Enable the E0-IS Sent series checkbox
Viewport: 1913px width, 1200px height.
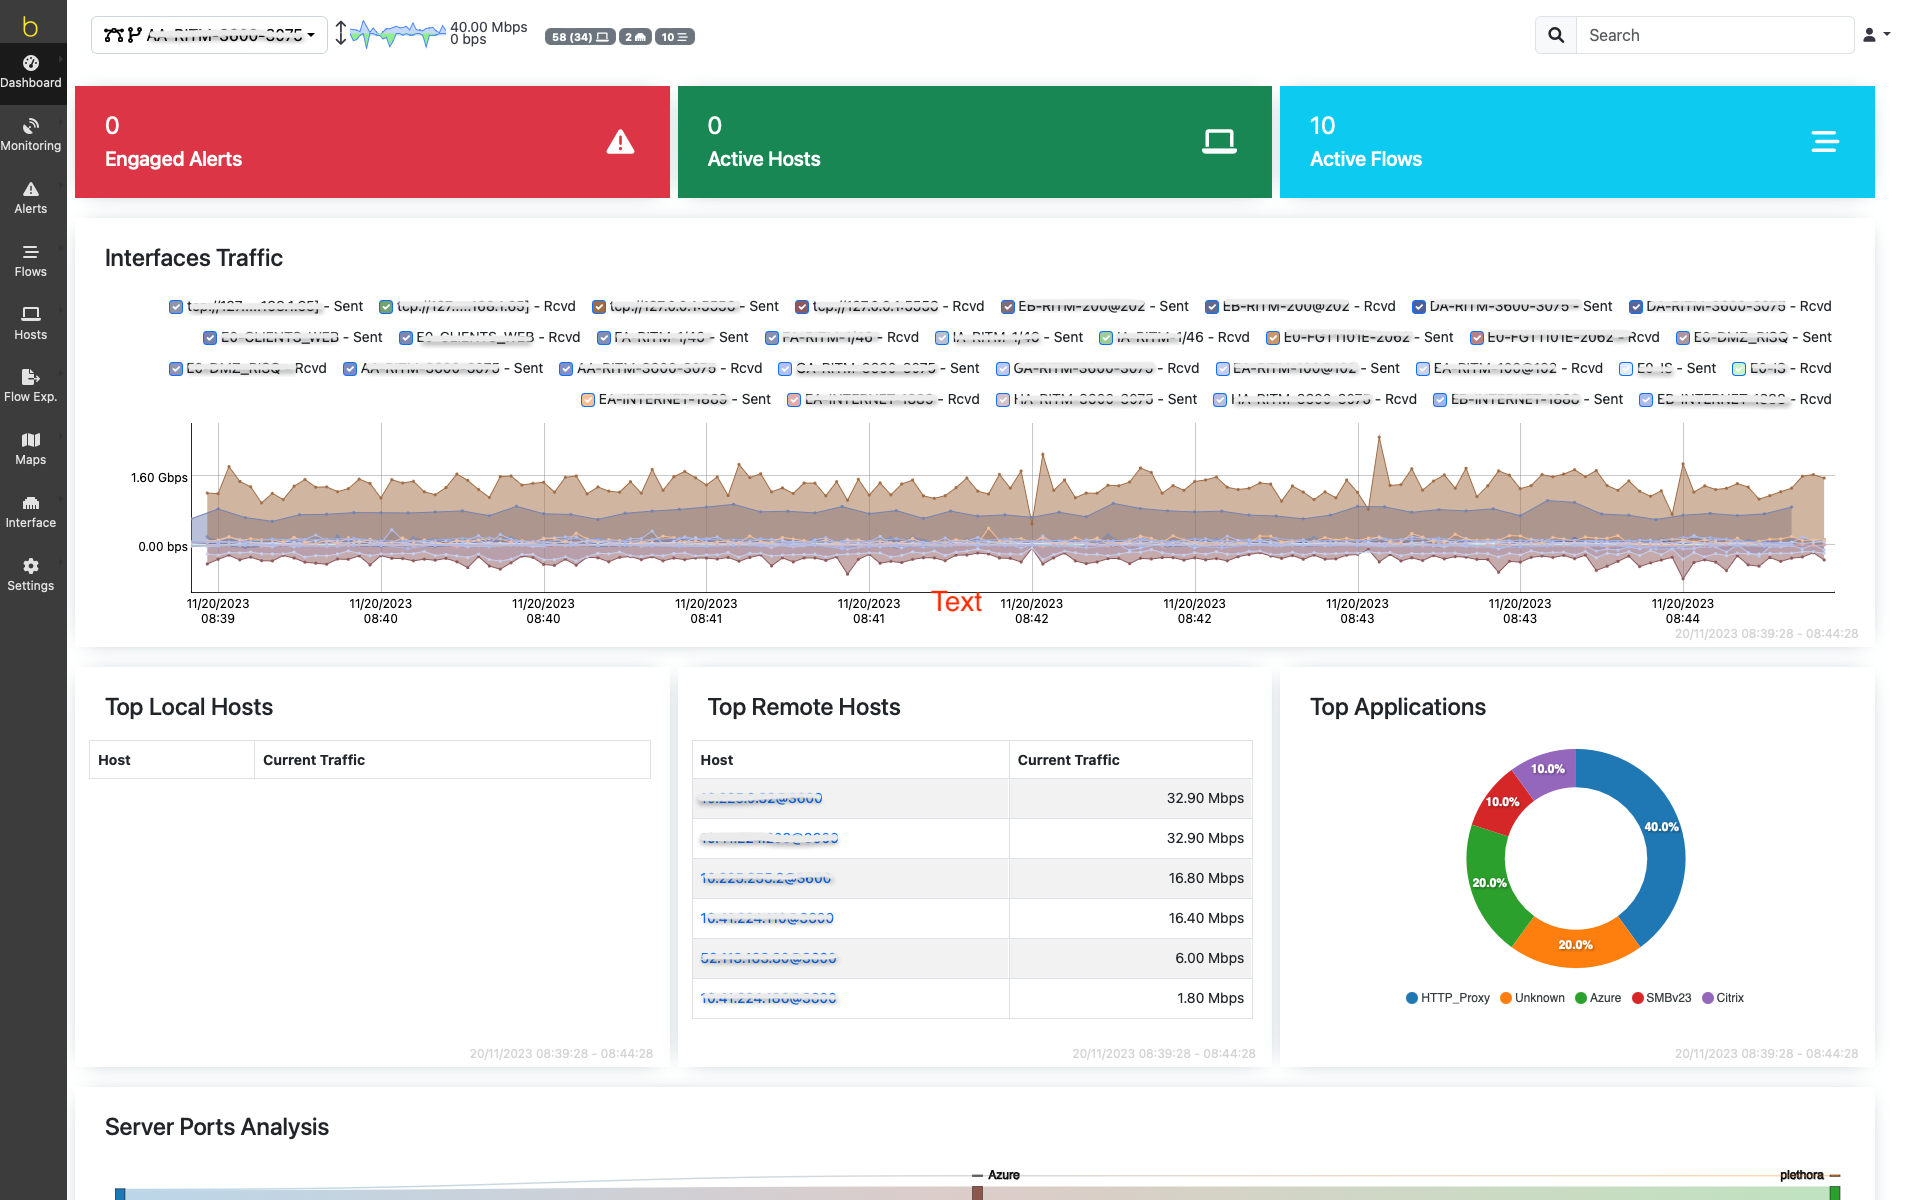(1626, 369)
